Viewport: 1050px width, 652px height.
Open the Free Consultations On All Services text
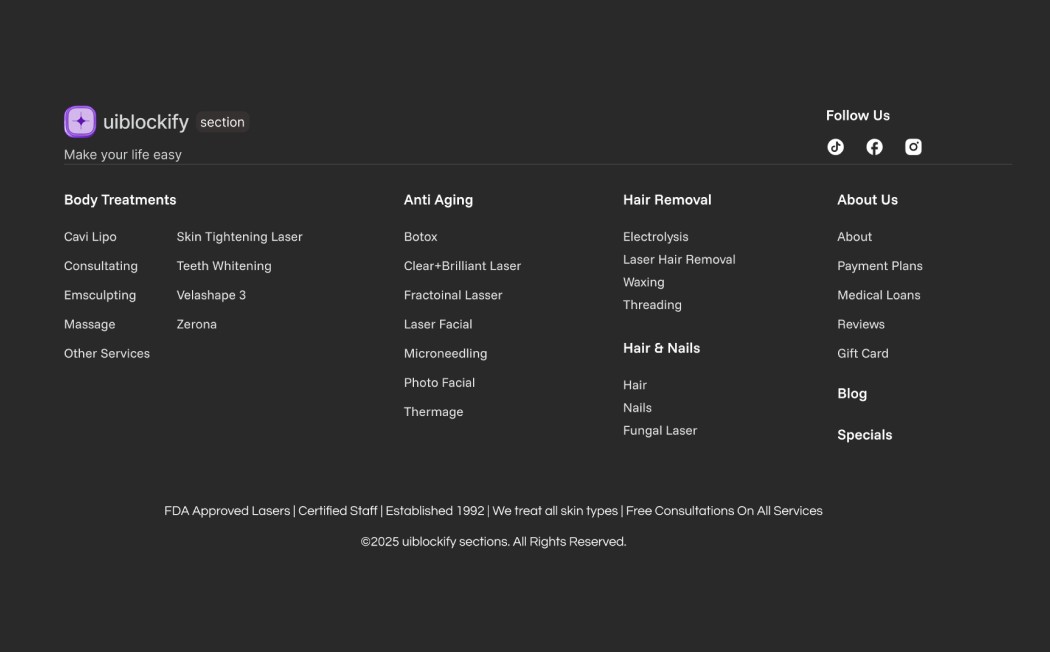click(x=723, y=510)
